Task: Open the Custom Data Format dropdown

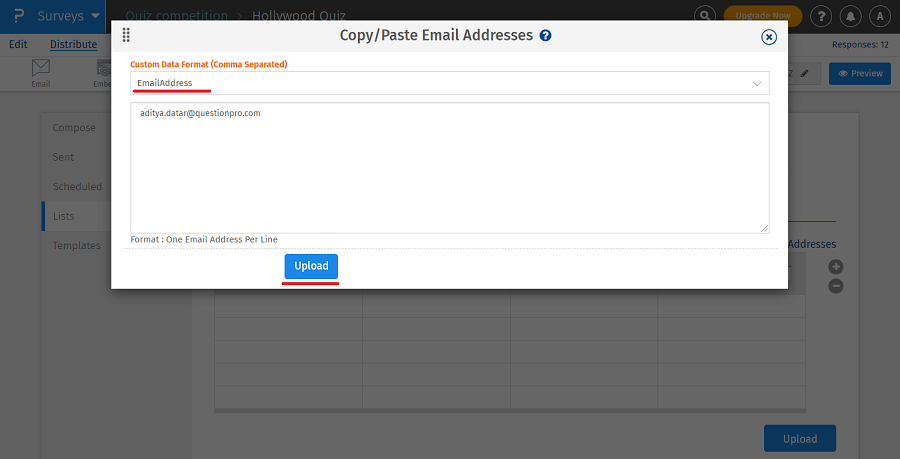Action: (x=449, y=83)
